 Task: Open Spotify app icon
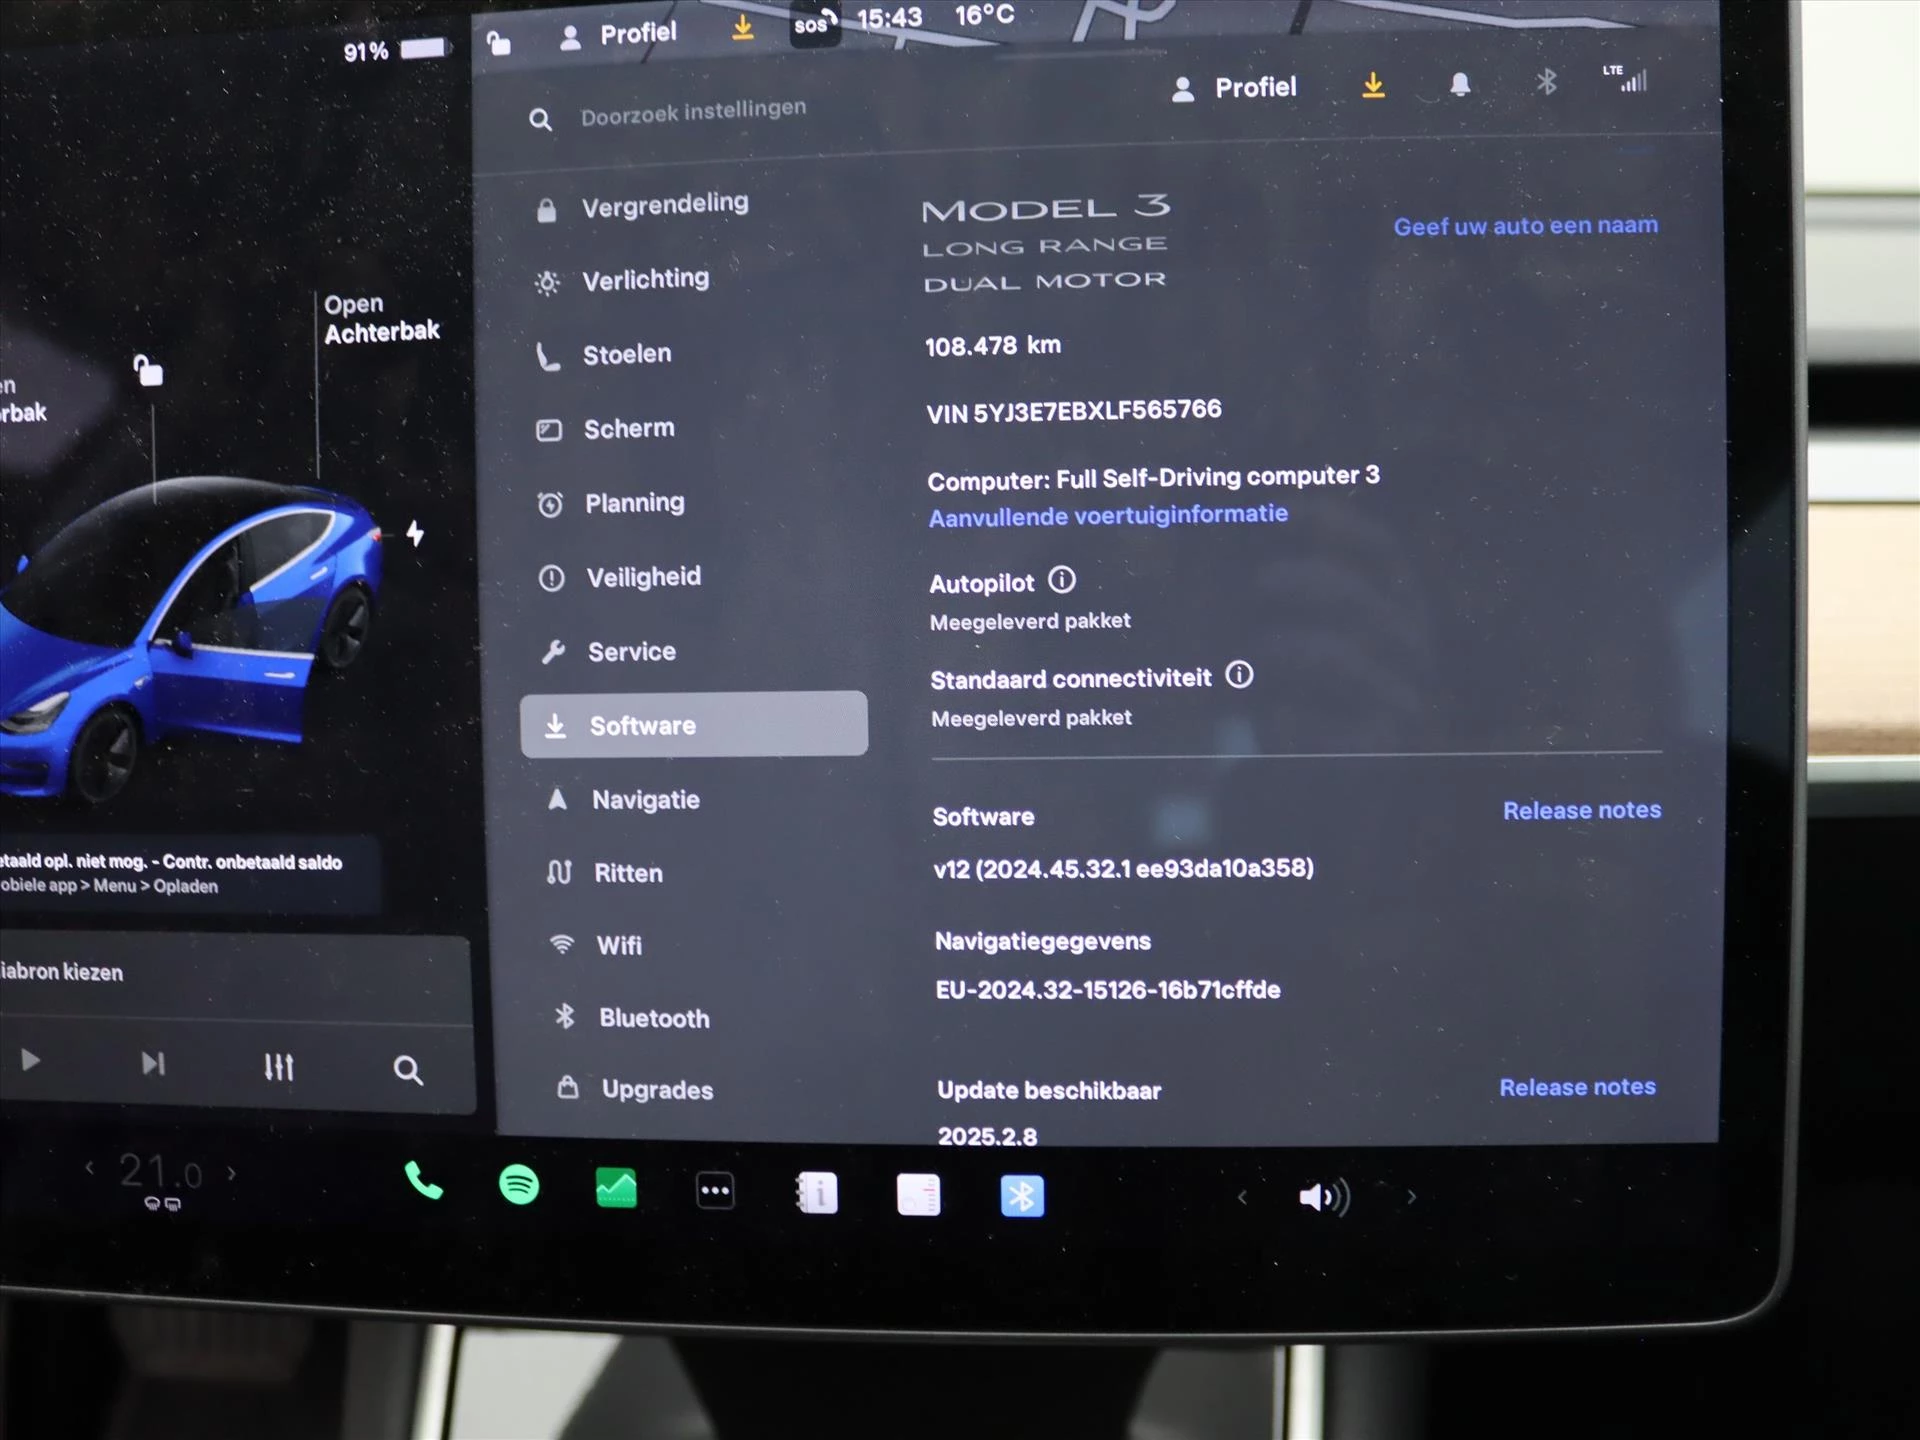click(x=517, y=1193)
